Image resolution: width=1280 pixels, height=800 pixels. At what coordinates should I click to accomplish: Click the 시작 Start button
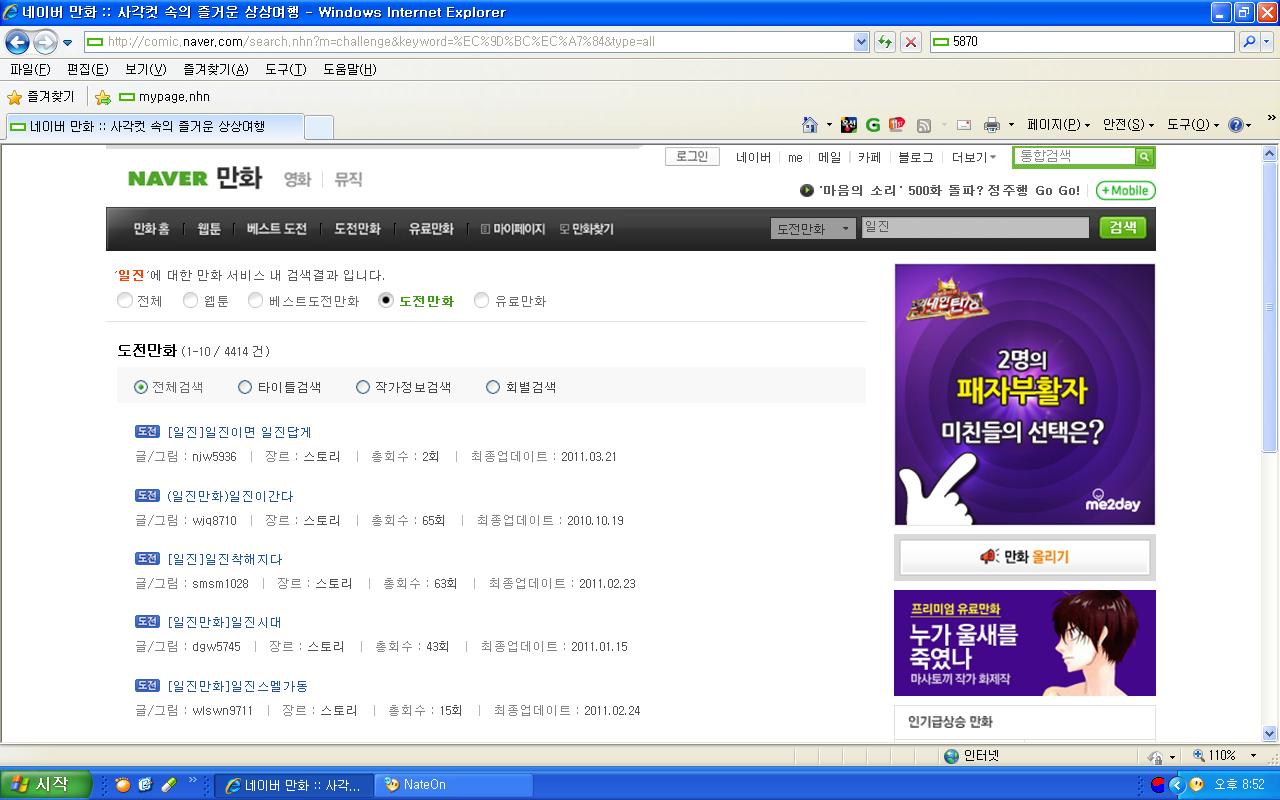(x=45, y=785)
